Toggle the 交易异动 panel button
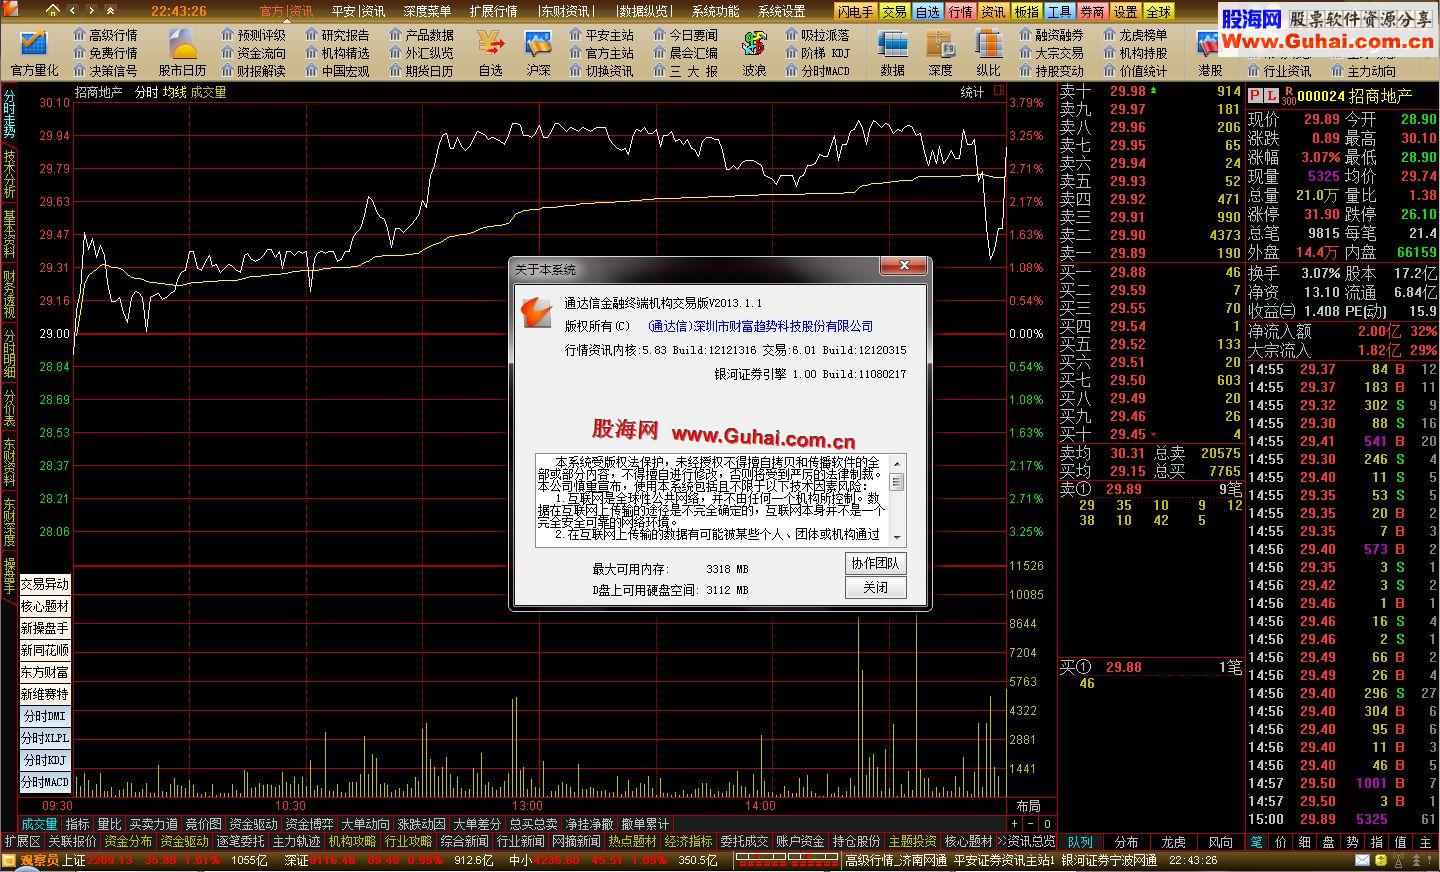Image resolution: width=1440 pixels, height=872 pixels. click(x=45, y=584)
